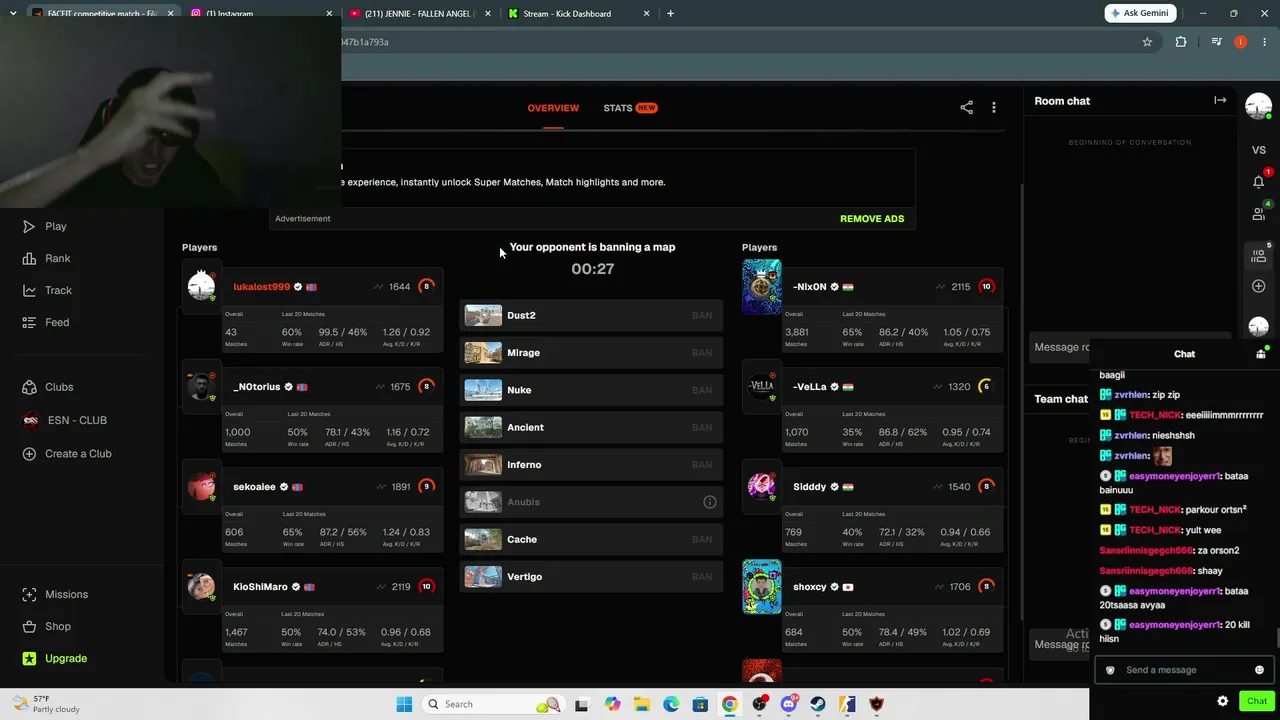
Task: Open the three-dot match options menu
Action: pyautogui.click(x=994, y=108)
